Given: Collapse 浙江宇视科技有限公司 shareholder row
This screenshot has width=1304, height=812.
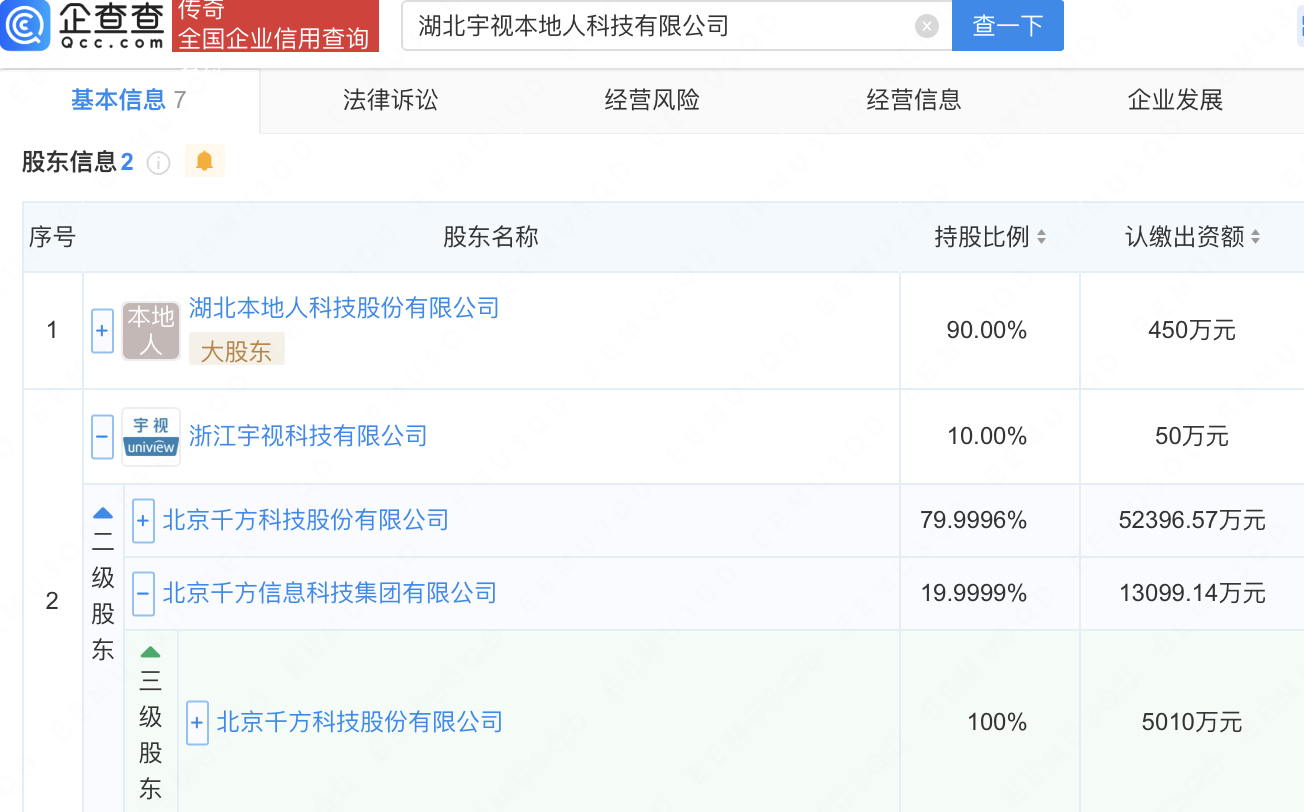Looking at the screenshot, I should click(x=102, y=437).
